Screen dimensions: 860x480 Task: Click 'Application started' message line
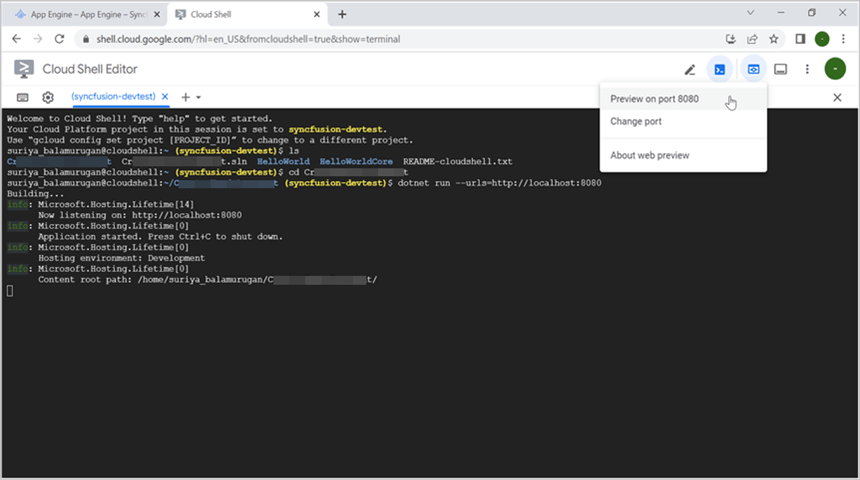161,237
